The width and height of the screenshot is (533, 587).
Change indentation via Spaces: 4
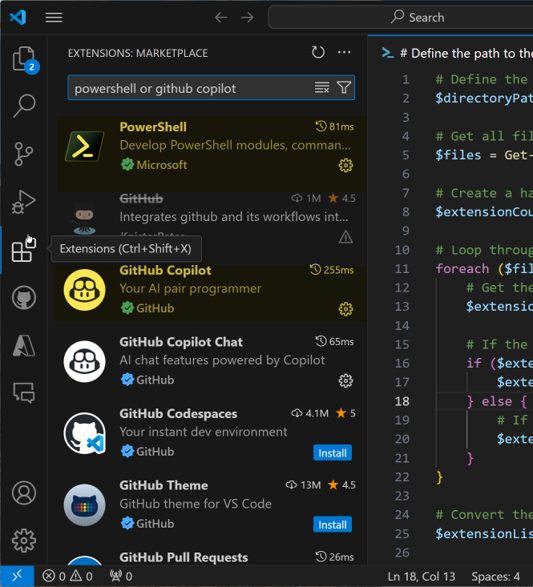(x=495, y=577)
